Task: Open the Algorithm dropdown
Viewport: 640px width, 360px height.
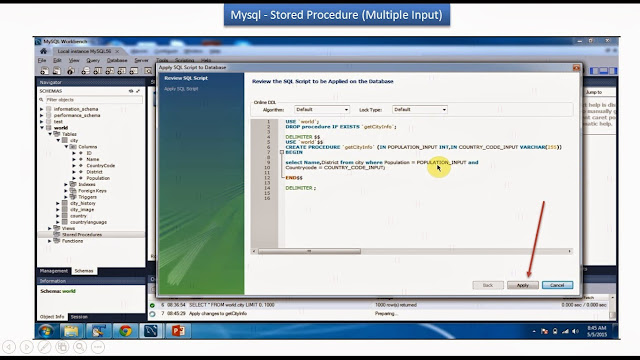Action: [x=322, y=109]
